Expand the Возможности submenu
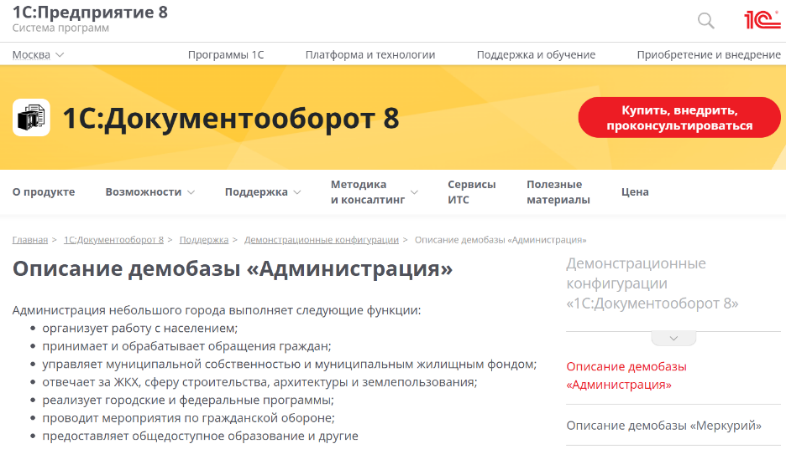 pos(150,192)
